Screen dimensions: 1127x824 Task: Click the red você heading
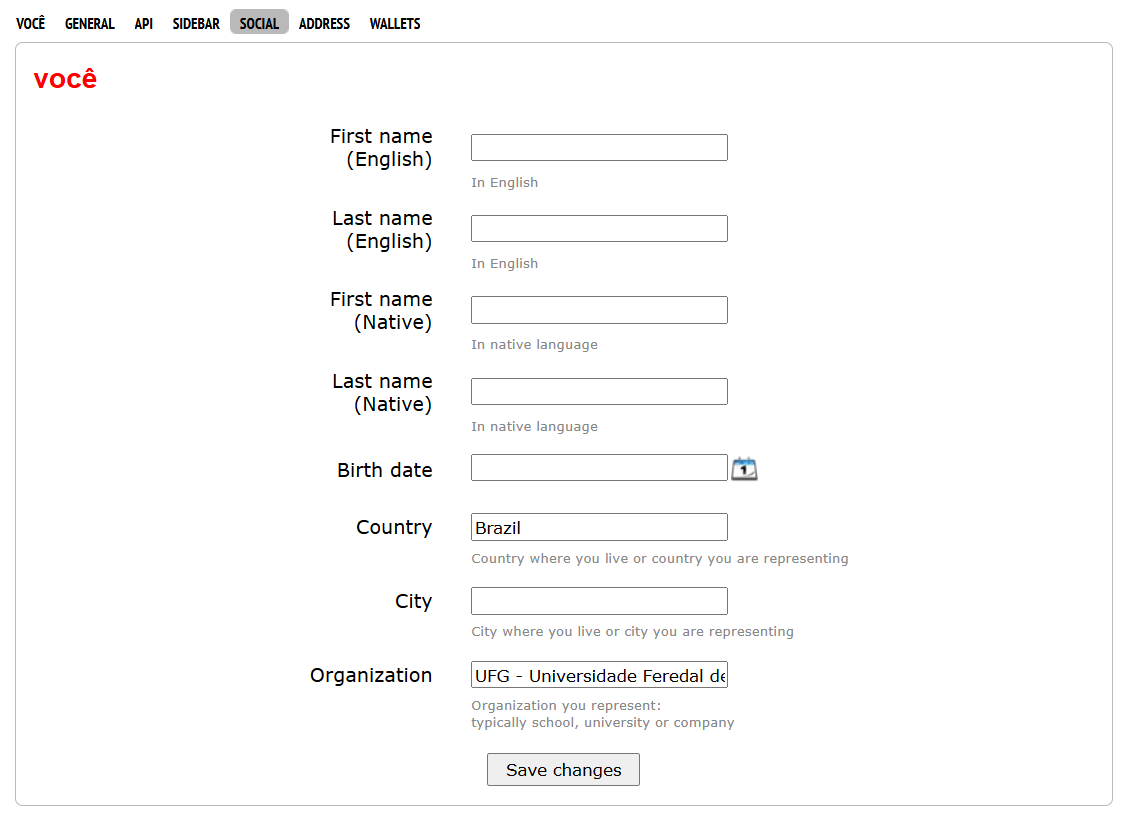point(65,79)
